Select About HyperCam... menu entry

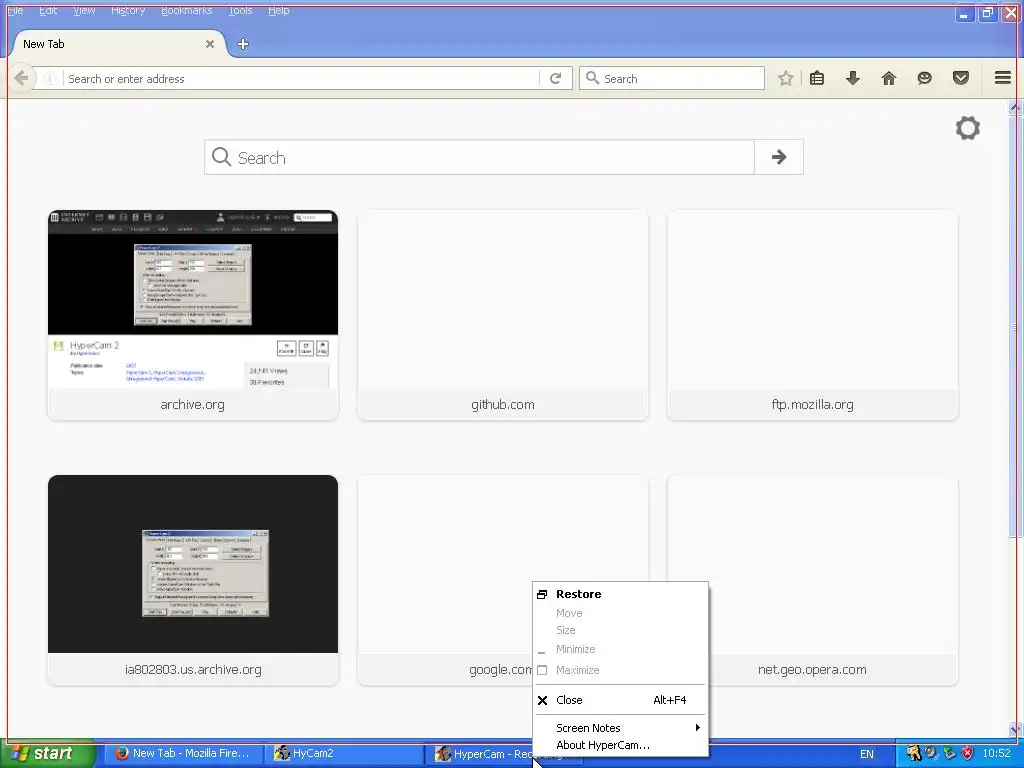pyautogui.click(x=620, y=745)
